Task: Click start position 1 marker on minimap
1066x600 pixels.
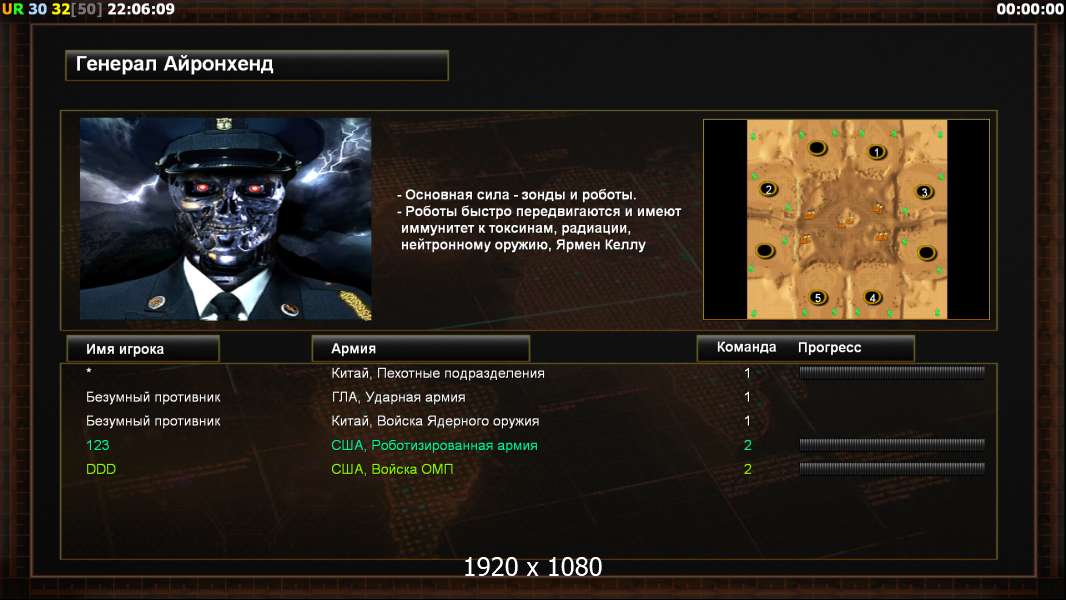Action: click(x=876, y=152)
